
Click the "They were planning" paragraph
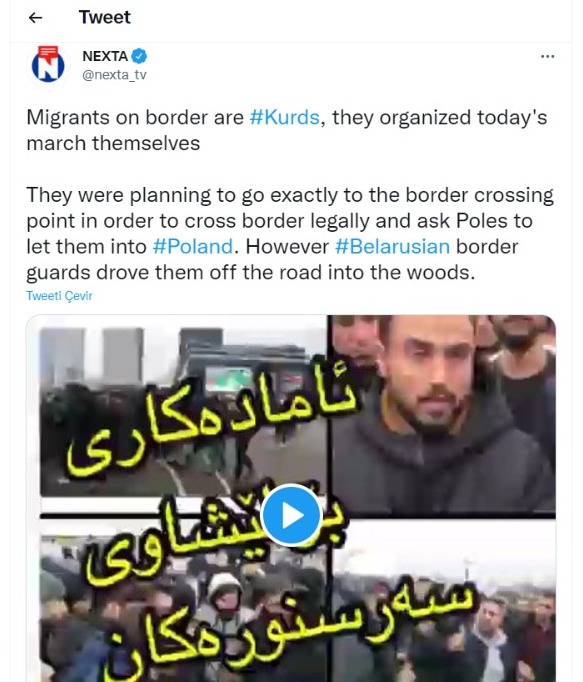[290, 234]
